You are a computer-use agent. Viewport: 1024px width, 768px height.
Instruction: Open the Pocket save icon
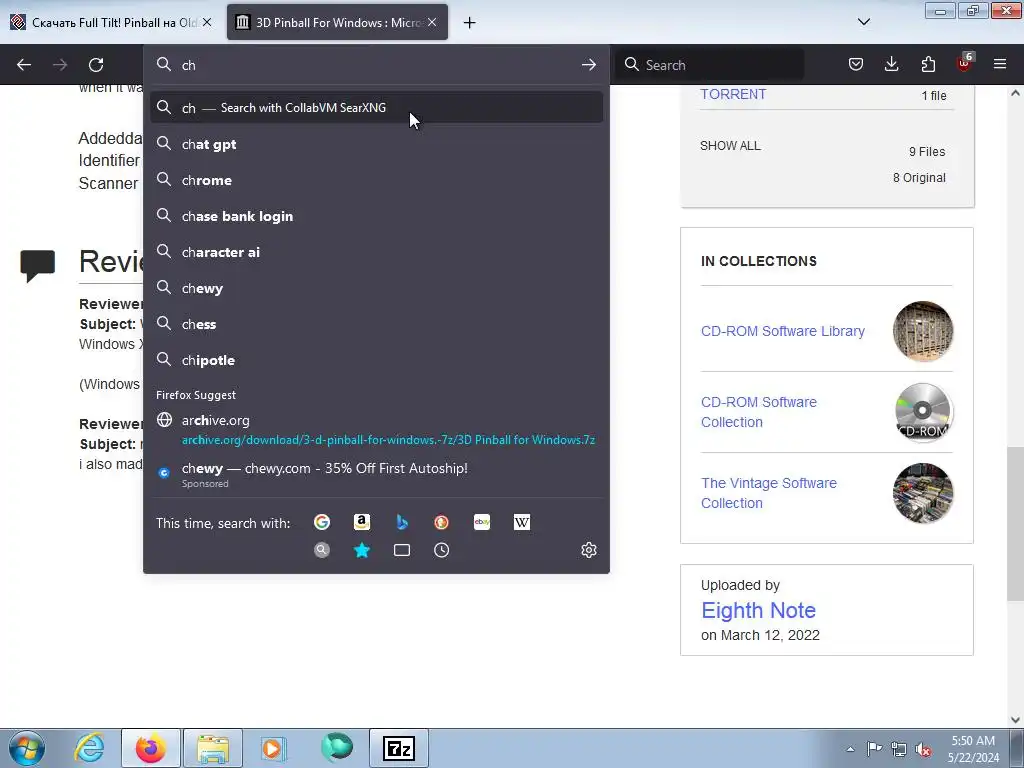pos(856,64)
